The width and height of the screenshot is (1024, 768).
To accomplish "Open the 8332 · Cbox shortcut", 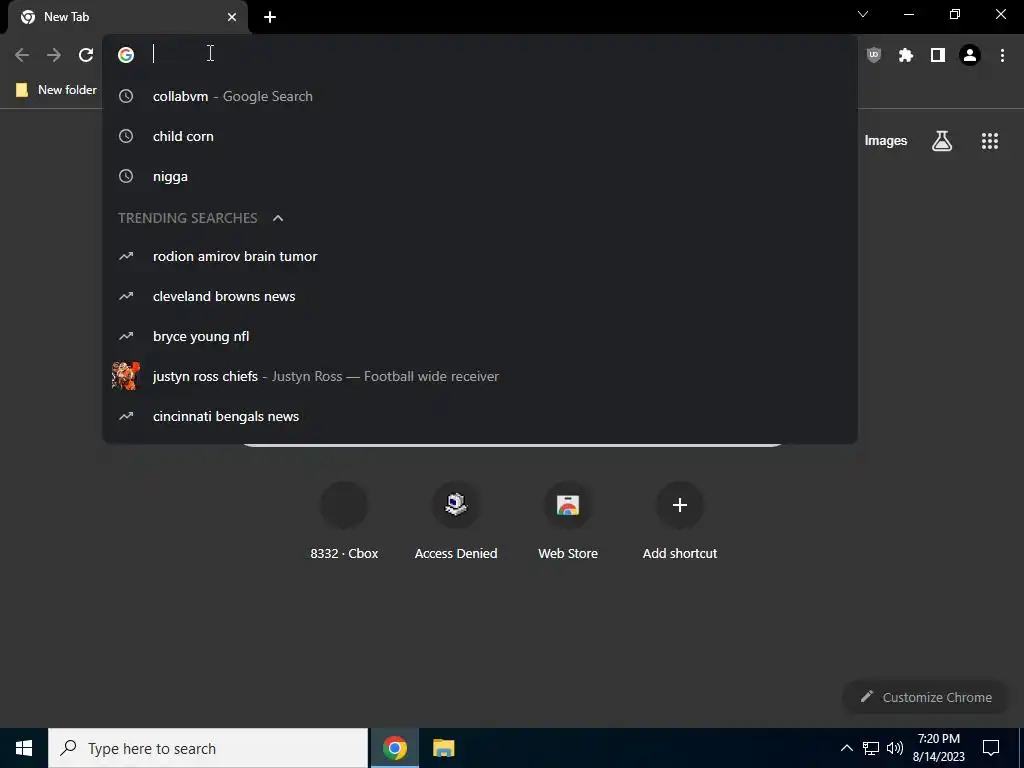I will [x=344, y=520].
